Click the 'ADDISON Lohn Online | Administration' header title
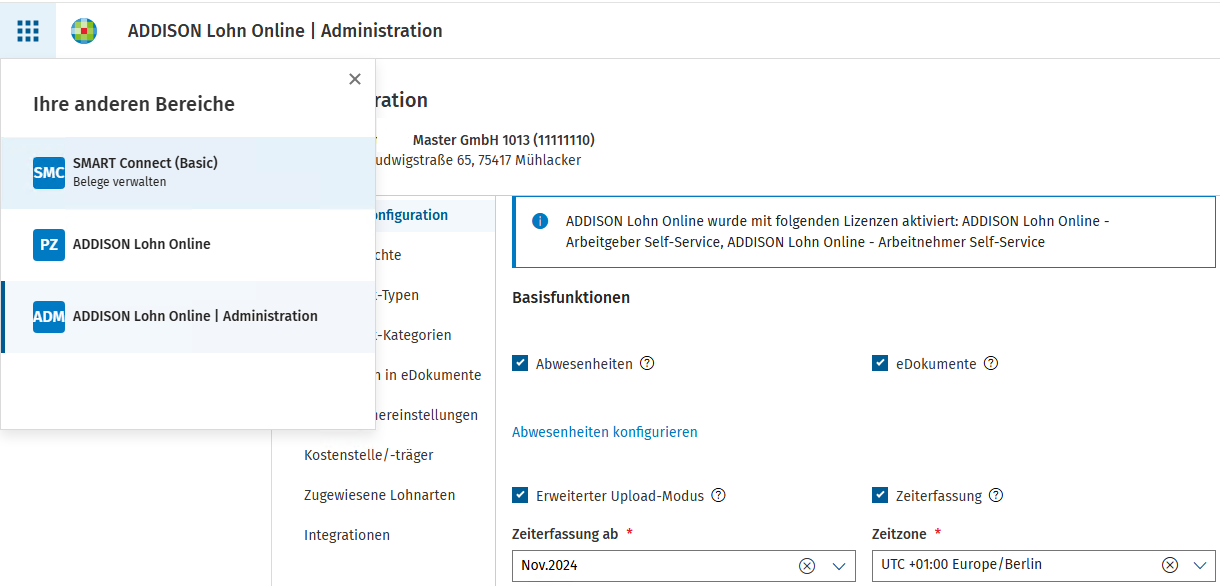This screenshot has width=1220, height=586. click(285, 31)
